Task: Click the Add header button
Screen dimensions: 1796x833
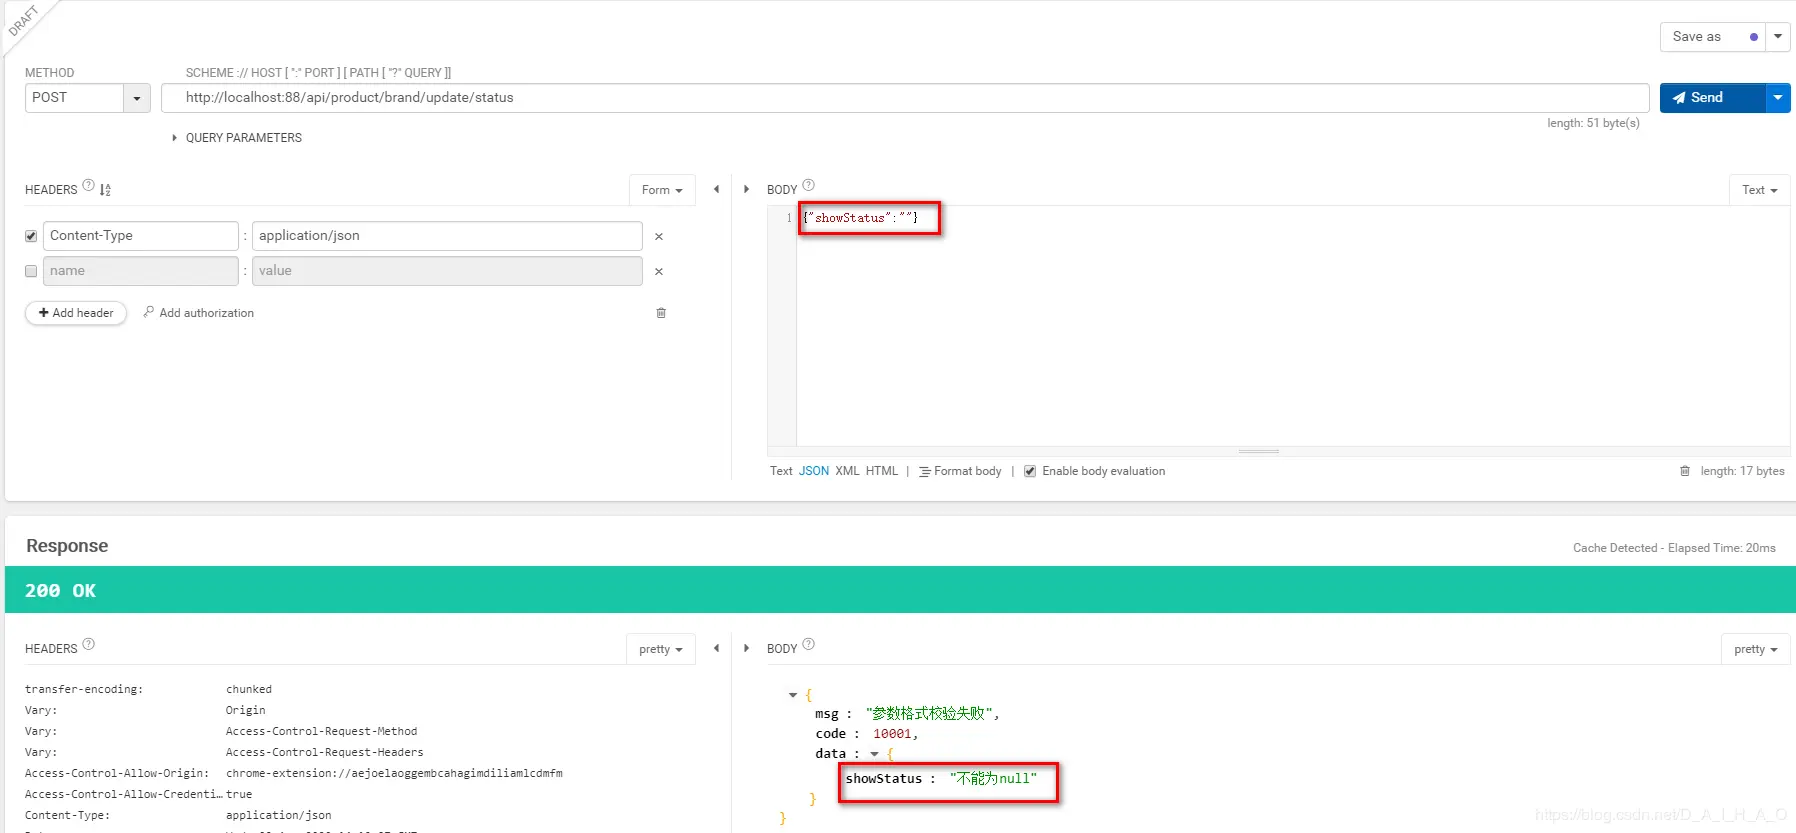Action: coord(76,313)
